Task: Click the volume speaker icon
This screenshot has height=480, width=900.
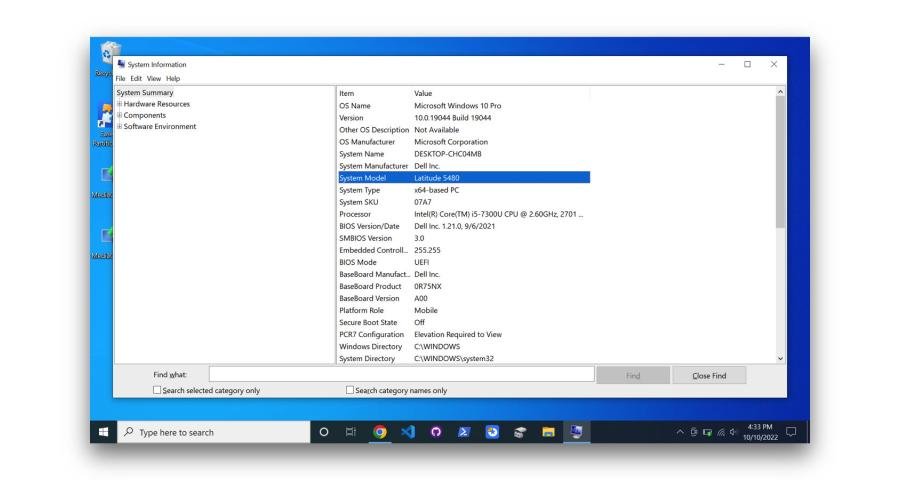Action: point(733,432)
